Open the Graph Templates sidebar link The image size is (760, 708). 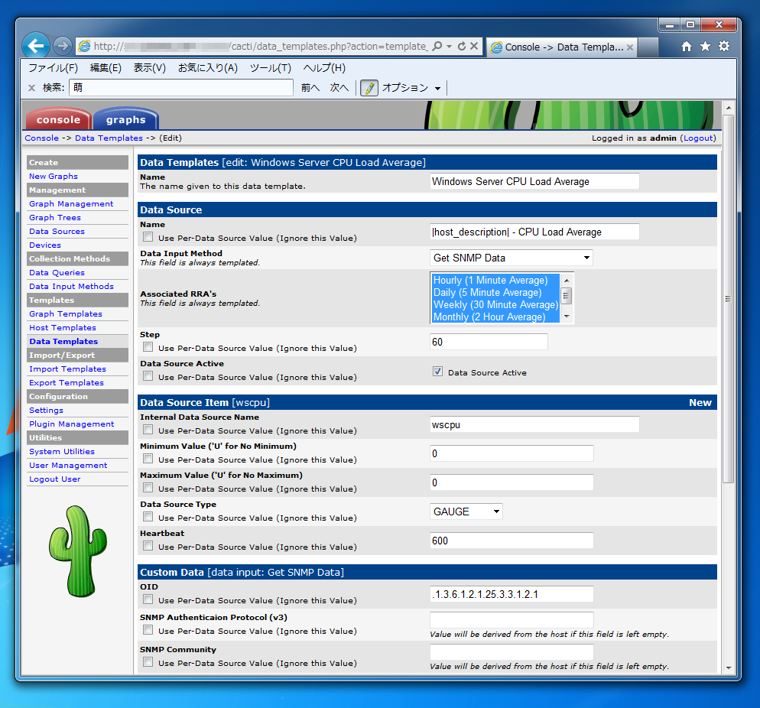click(65, 314)
